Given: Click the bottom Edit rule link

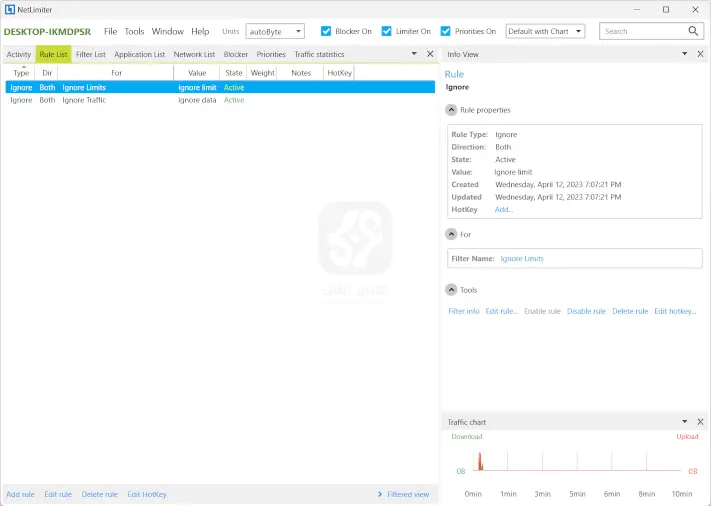Looking at the screenshot, I should pyautogui.click(x=58, y=494).
